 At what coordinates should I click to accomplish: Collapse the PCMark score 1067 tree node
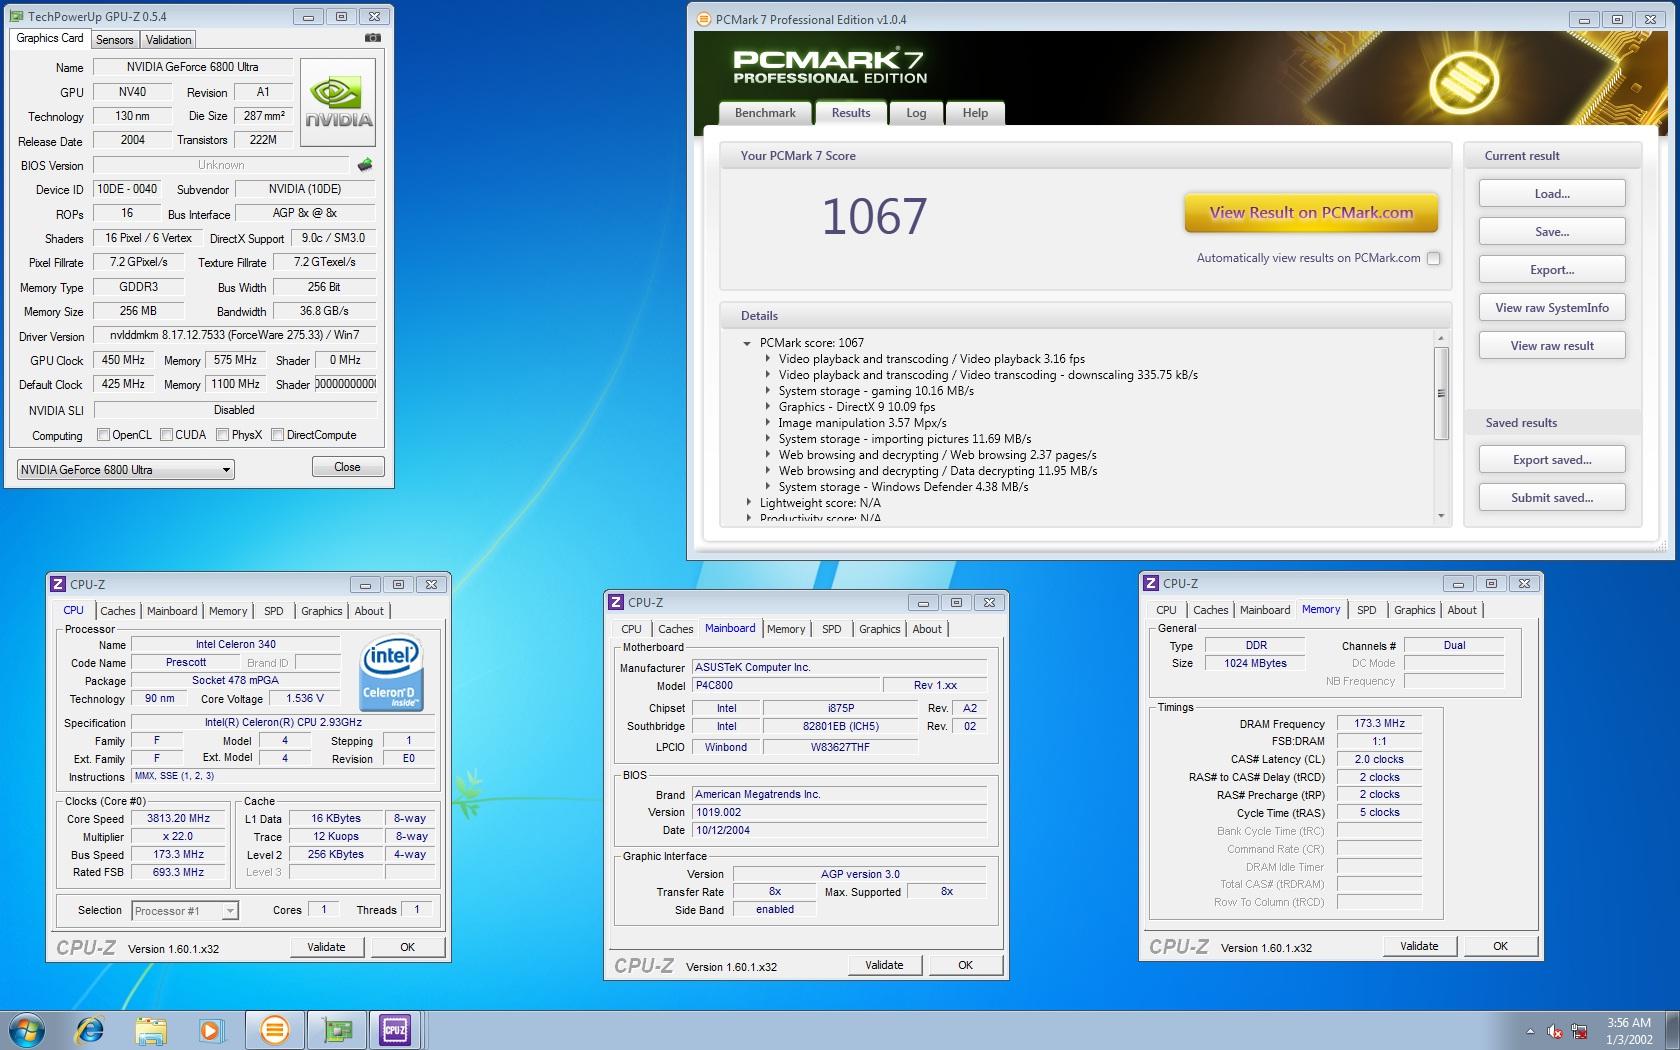747,343
